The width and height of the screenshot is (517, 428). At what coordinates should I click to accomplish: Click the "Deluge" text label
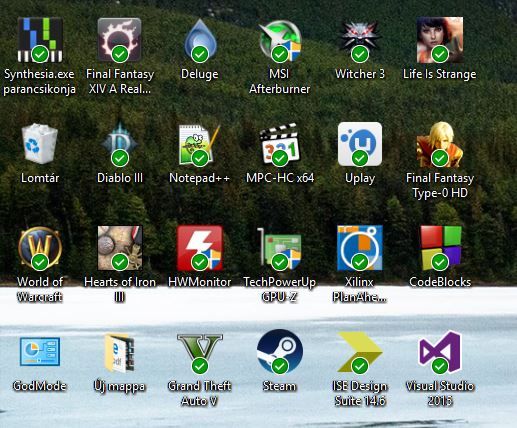point(200,74)
